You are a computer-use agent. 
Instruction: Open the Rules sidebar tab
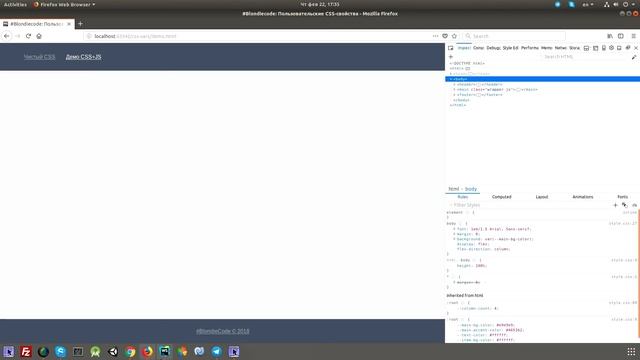point(463,197)
